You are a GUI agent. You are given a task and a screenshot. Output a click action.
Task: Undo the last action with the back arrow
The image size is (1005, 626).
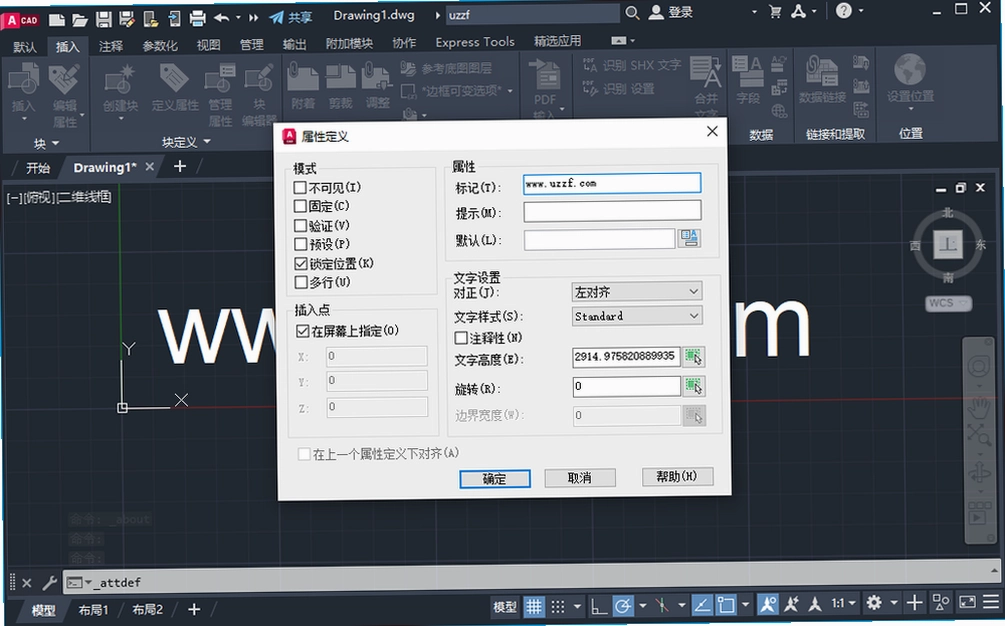click(x=222, y=18)
